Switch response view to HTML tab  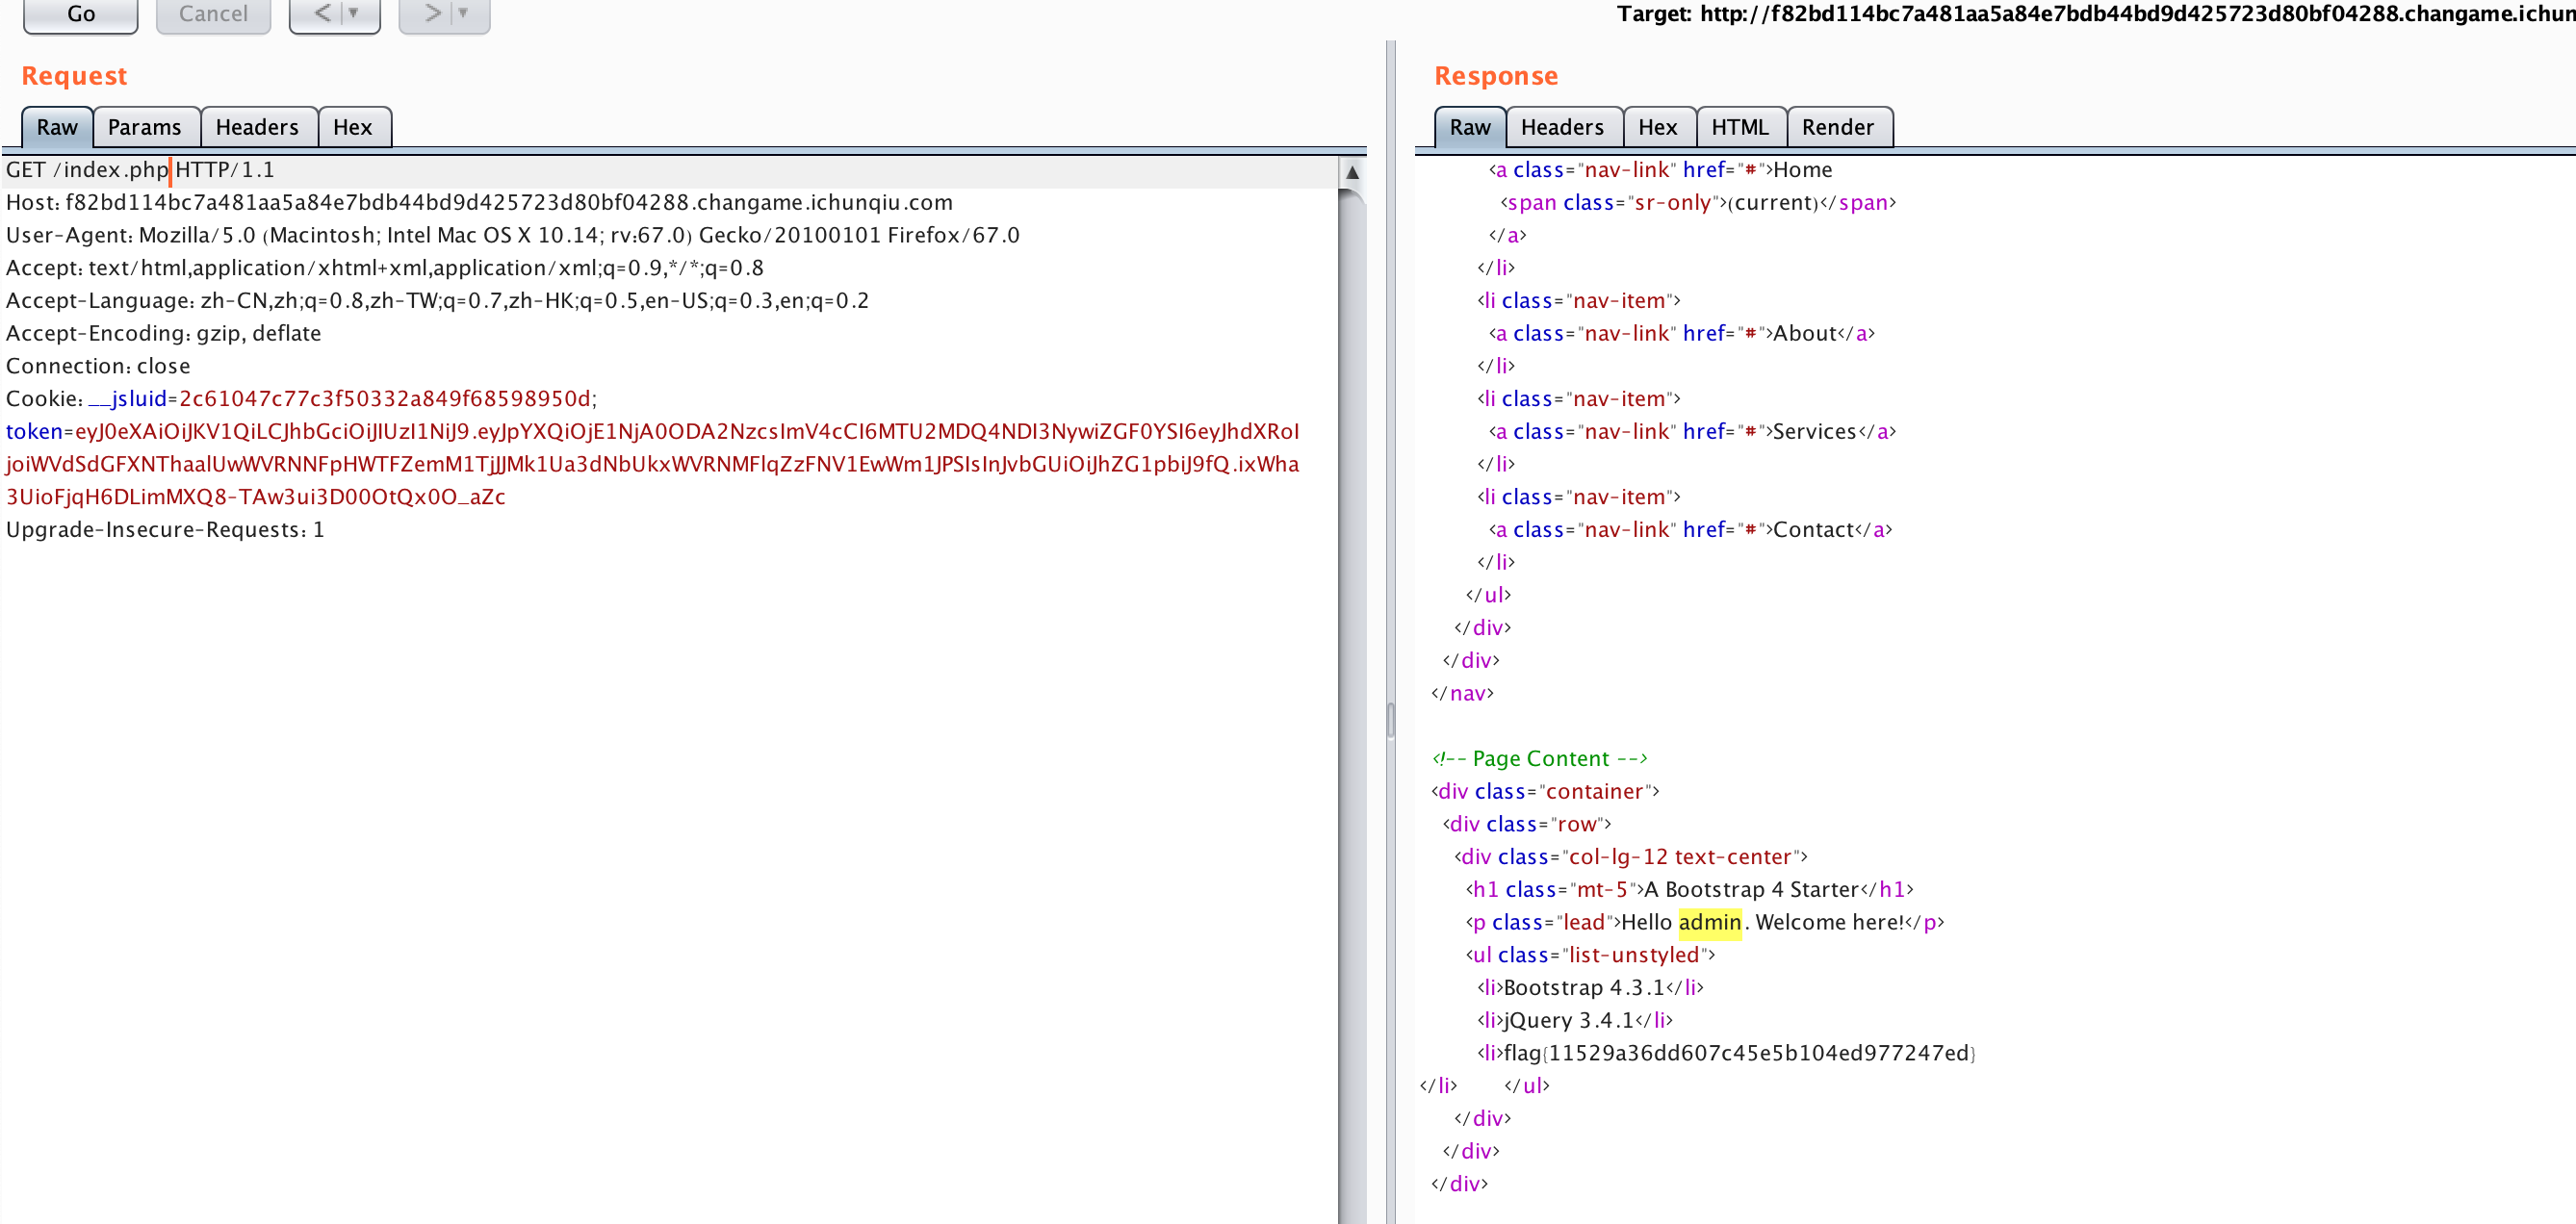tap(1739, 128)
